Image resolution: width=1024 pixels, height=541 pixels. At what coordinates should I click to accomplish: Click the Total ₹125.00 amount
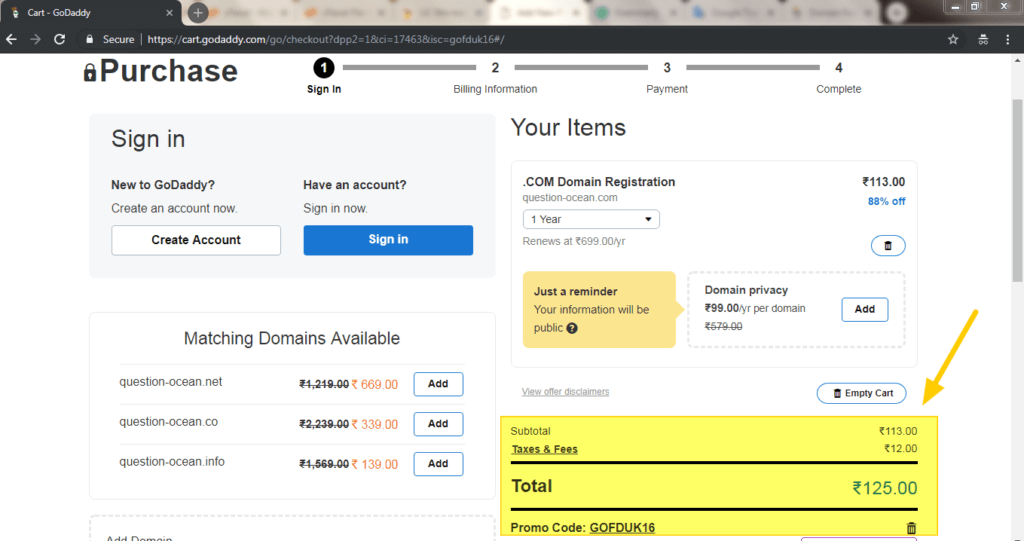coord(884,488)
